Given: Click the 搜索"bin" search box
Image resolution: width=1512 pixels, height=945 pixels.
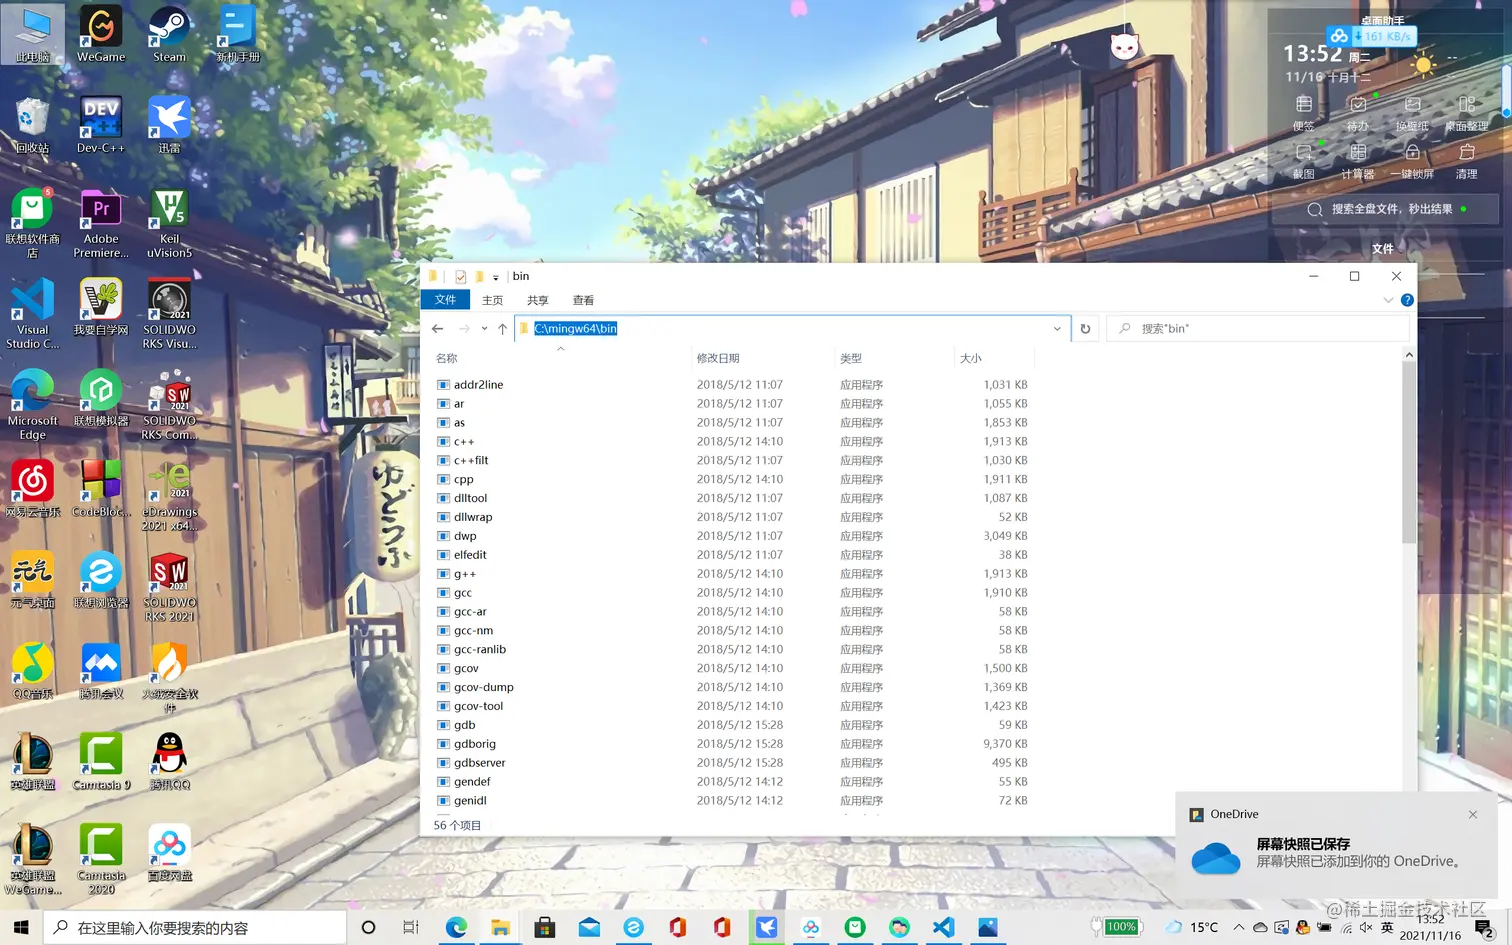Looking at the screenshot, I should coord(1258,328).
